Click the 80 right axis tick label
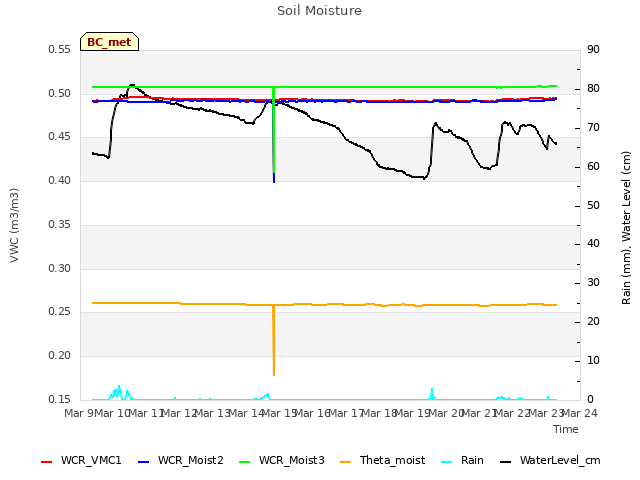 click(x=593, y=89)
